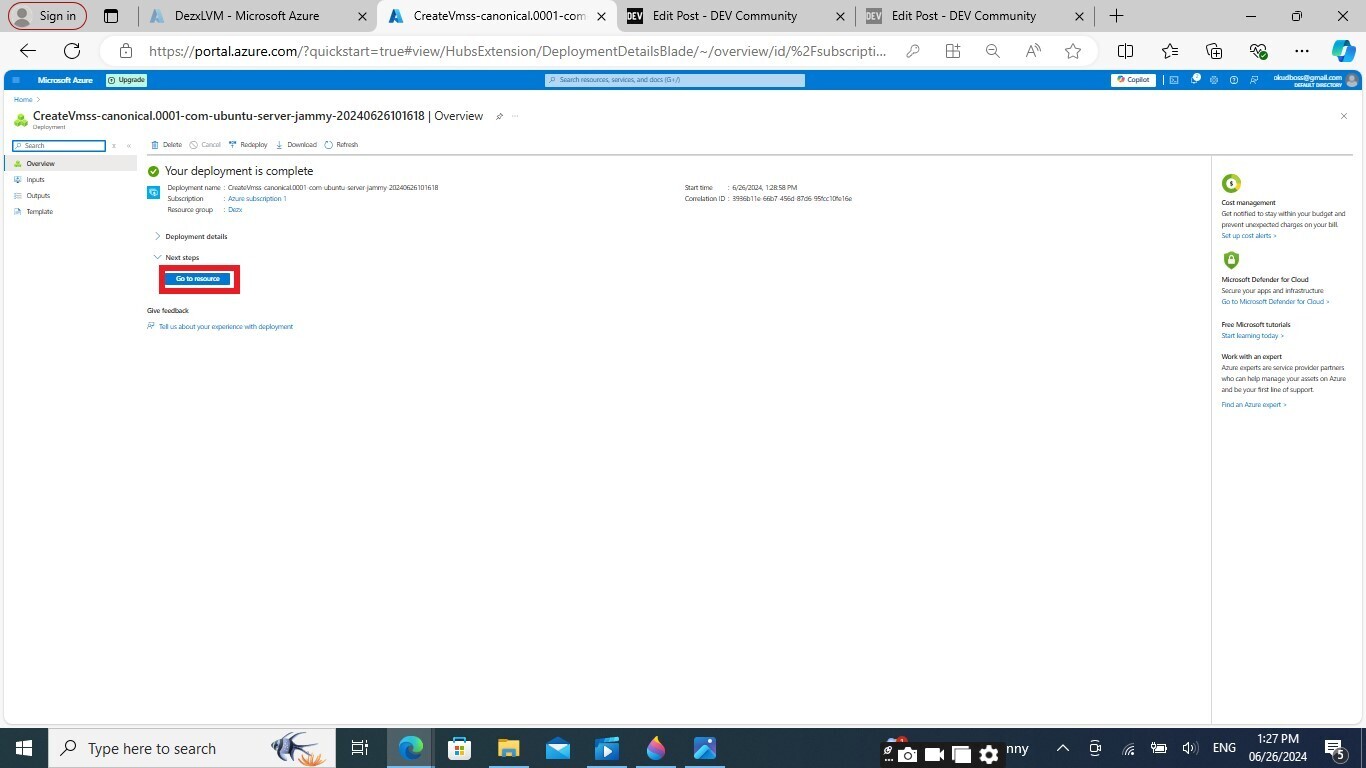Select Overview in left menu
Screen dimensions: 1366x768
tap(70, 164)
